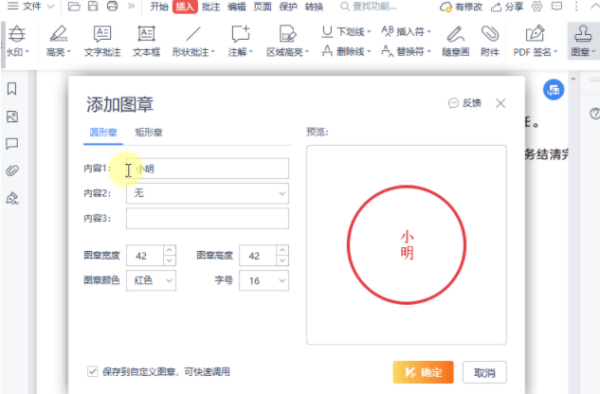Toggle 保存到自定义图章 checkbox
This screenshot has width=600, height=394.
pos(92,371)
